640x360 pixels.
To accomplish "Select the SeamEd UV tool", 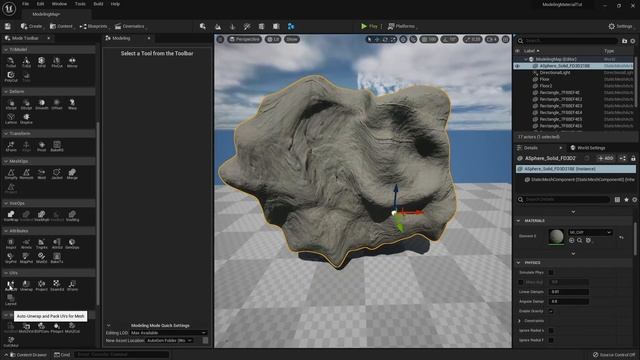I will point(57,285).
